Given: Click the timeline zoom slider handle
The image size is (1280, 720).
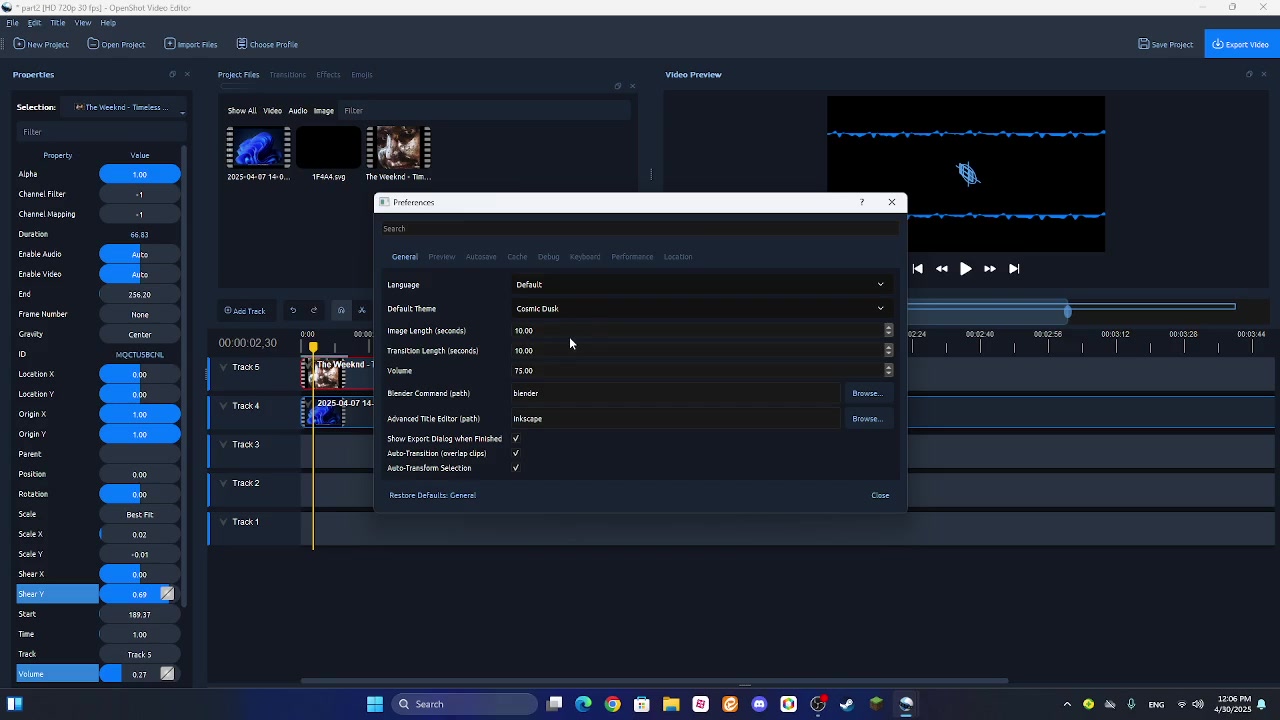Looking at the screenshot, I should pos(1068,311).
